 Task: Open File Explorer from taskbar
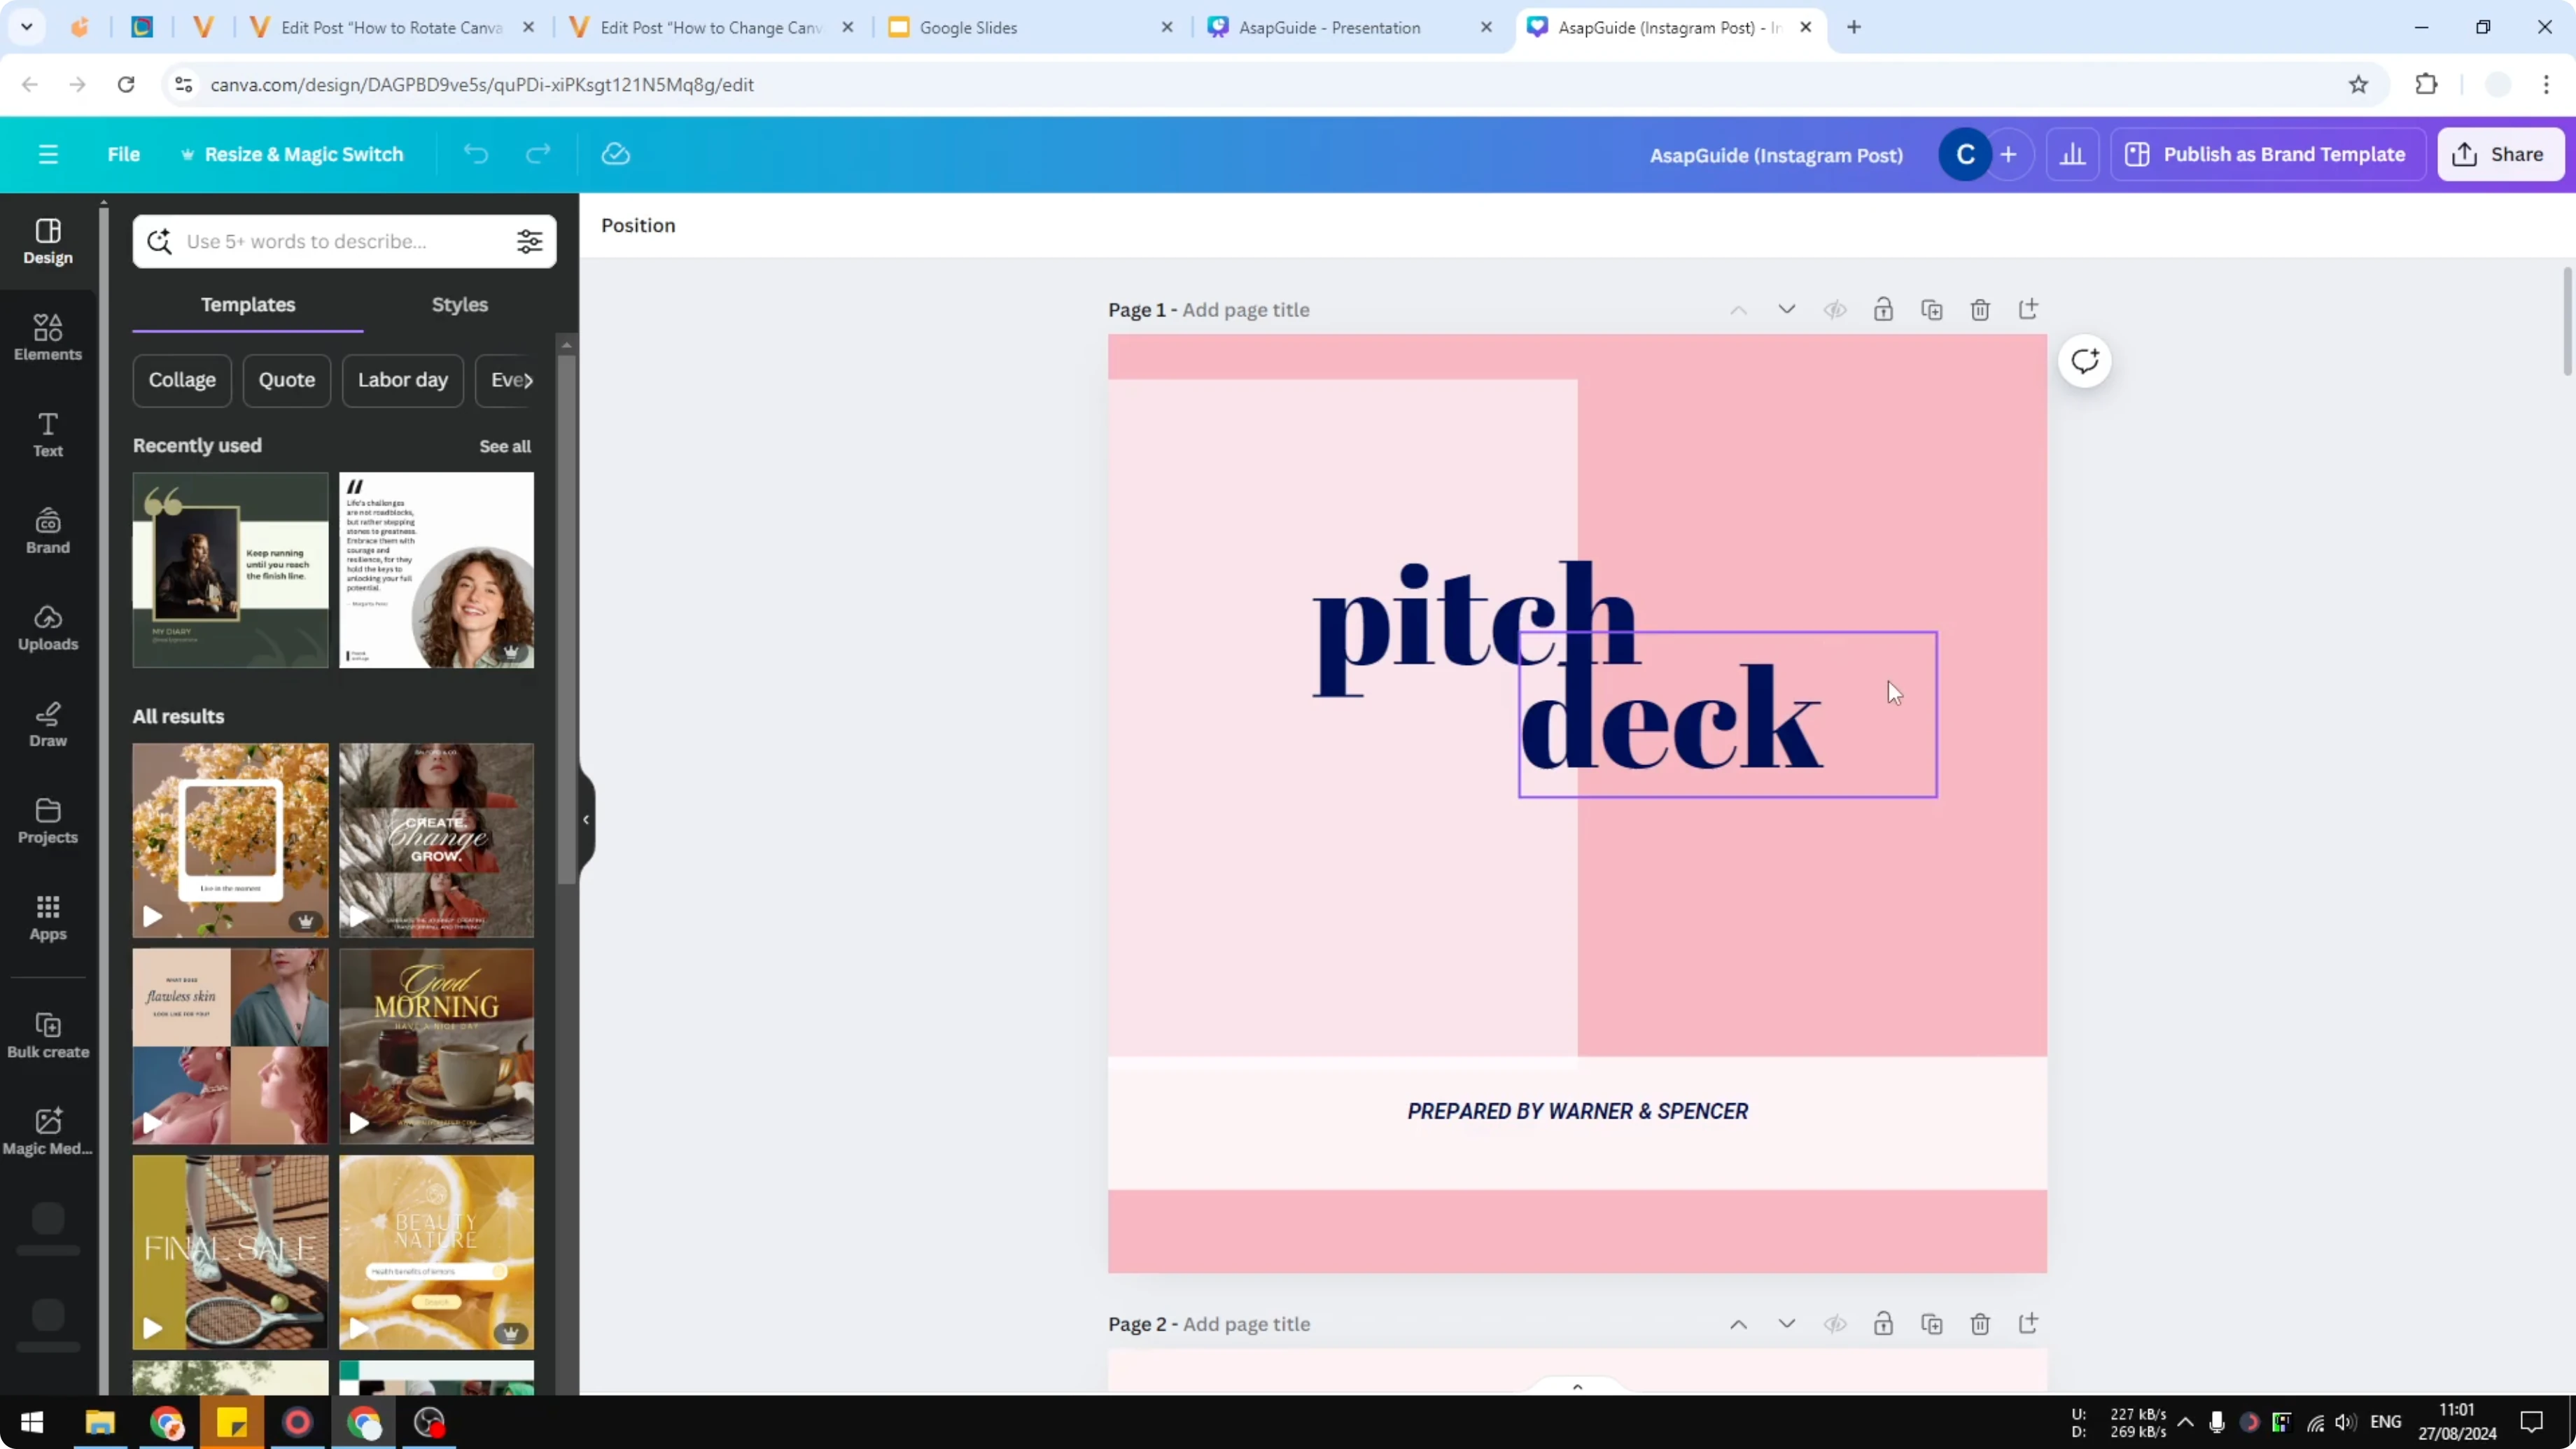click(100, 1422)
